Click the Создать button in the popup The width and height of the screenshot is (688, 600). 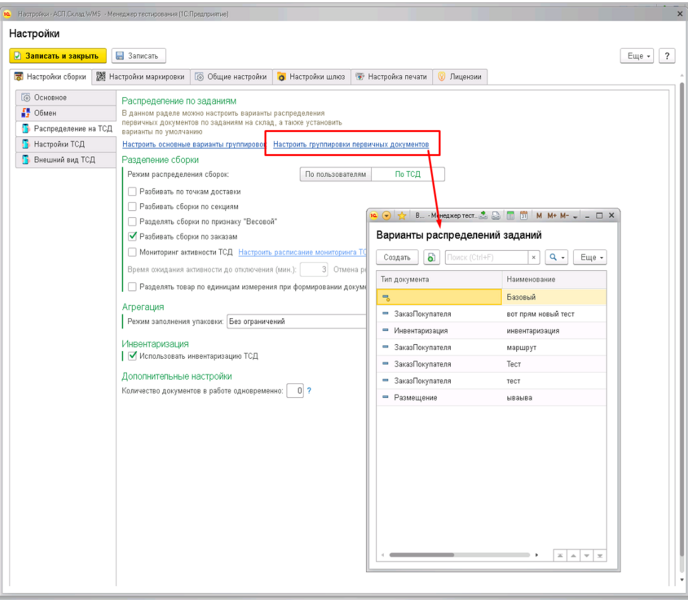[397, 257]
